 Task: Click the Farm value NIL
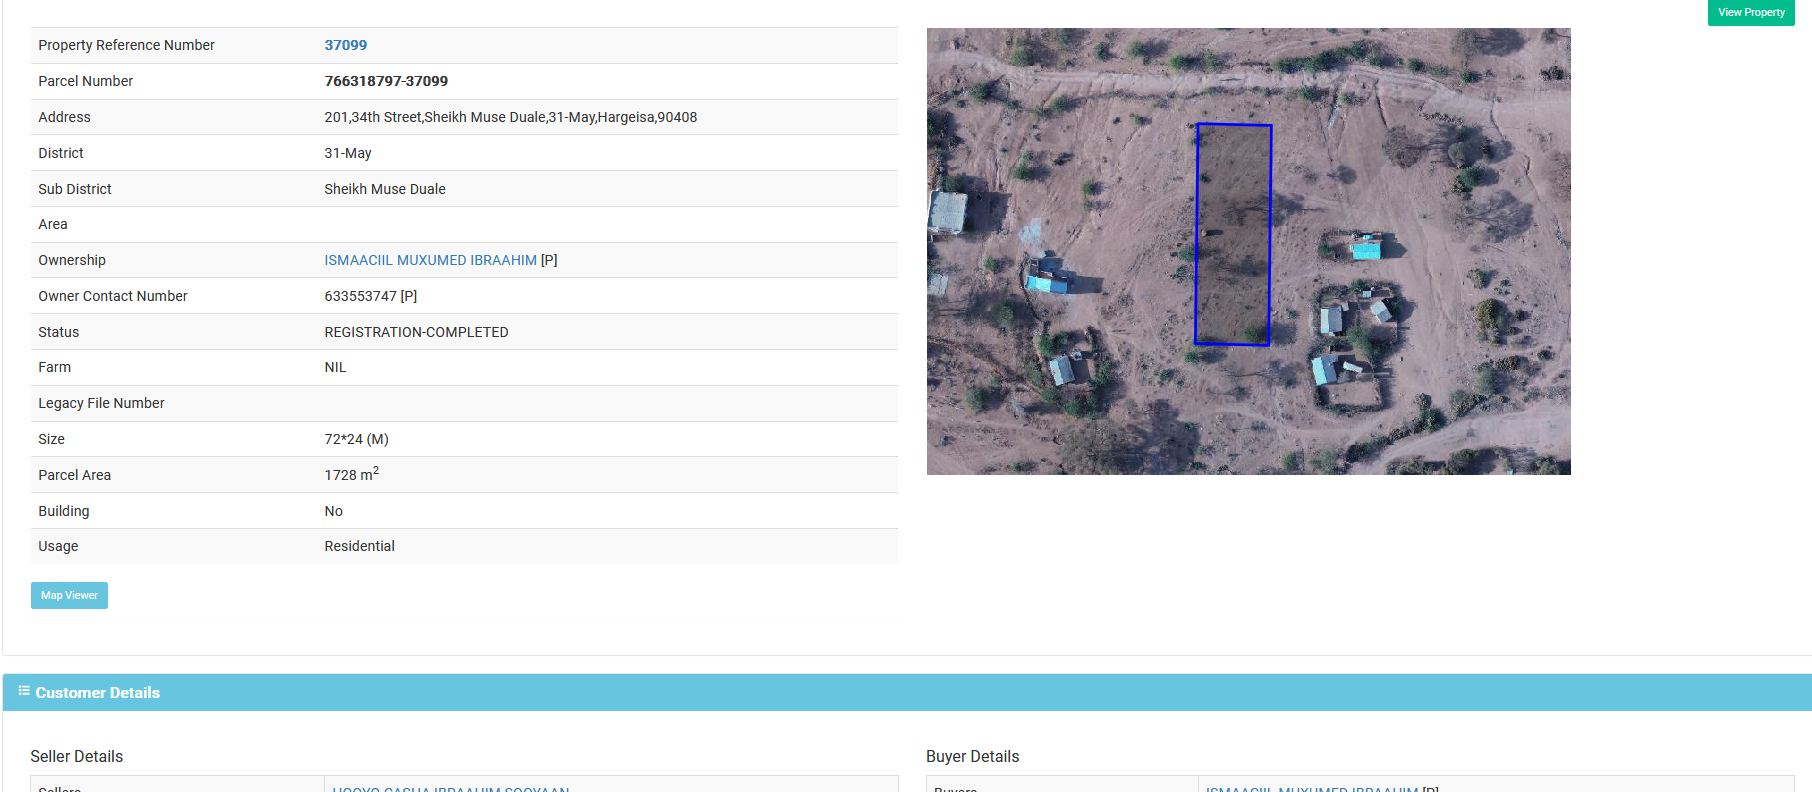[x=335, y=367]
